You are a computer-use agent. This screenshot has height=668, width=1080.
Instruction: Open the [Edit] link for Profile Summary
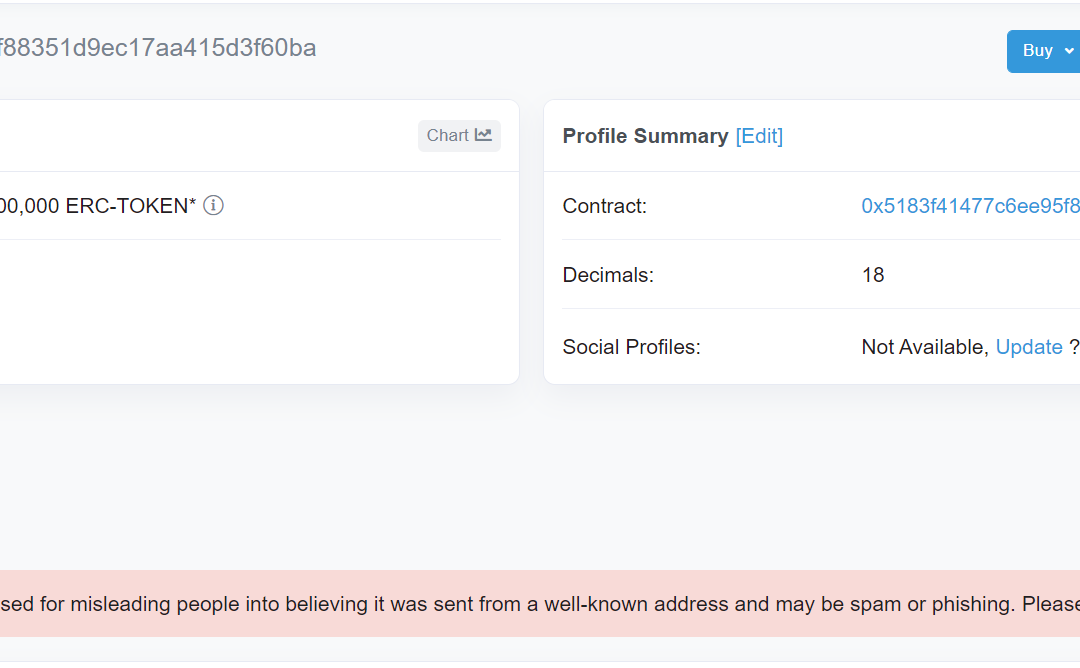(x=759, y=136)
